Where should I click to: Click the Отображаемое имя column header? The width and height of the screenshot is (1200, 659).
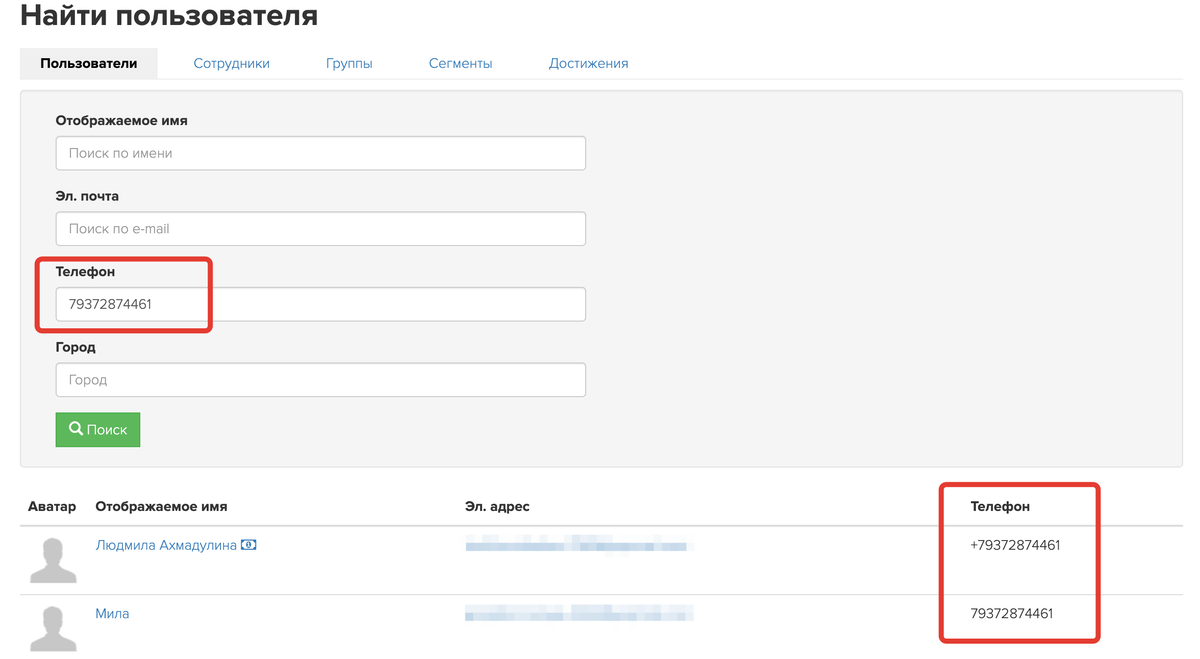pos(161,506)
